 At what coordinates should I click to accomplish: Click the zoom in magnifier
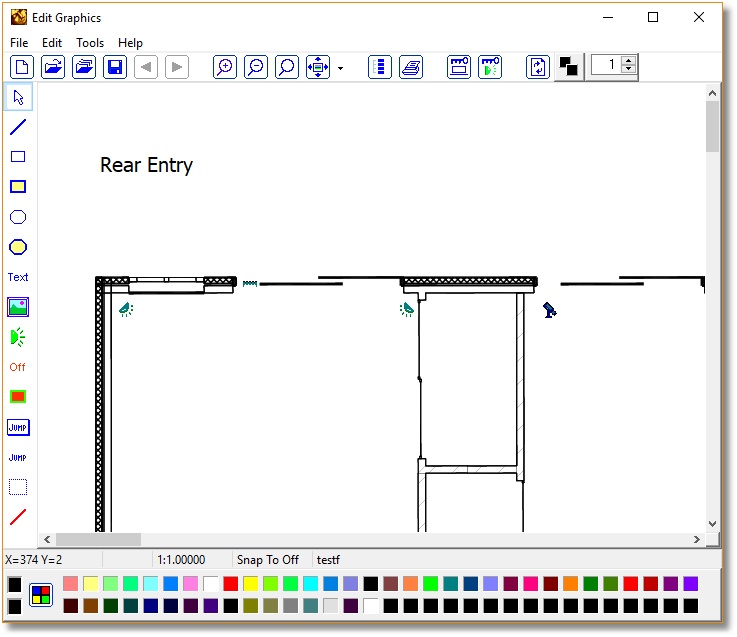click(226, 67)
